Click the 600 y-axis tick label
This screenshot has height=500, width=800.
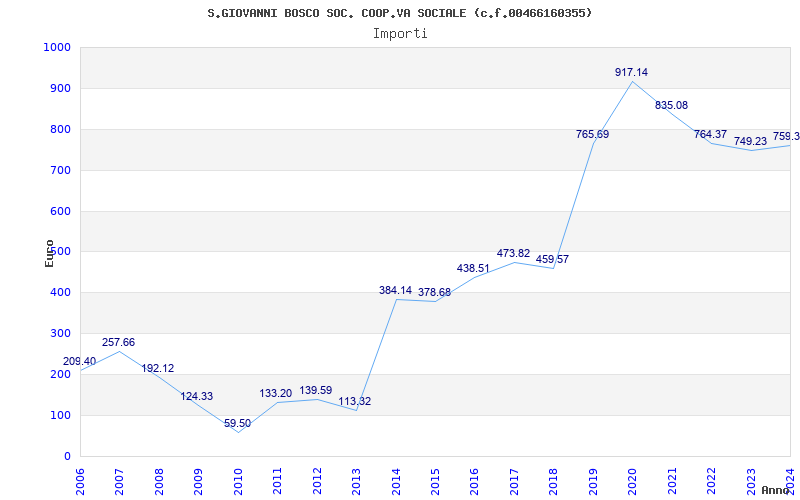click(60, 211)
